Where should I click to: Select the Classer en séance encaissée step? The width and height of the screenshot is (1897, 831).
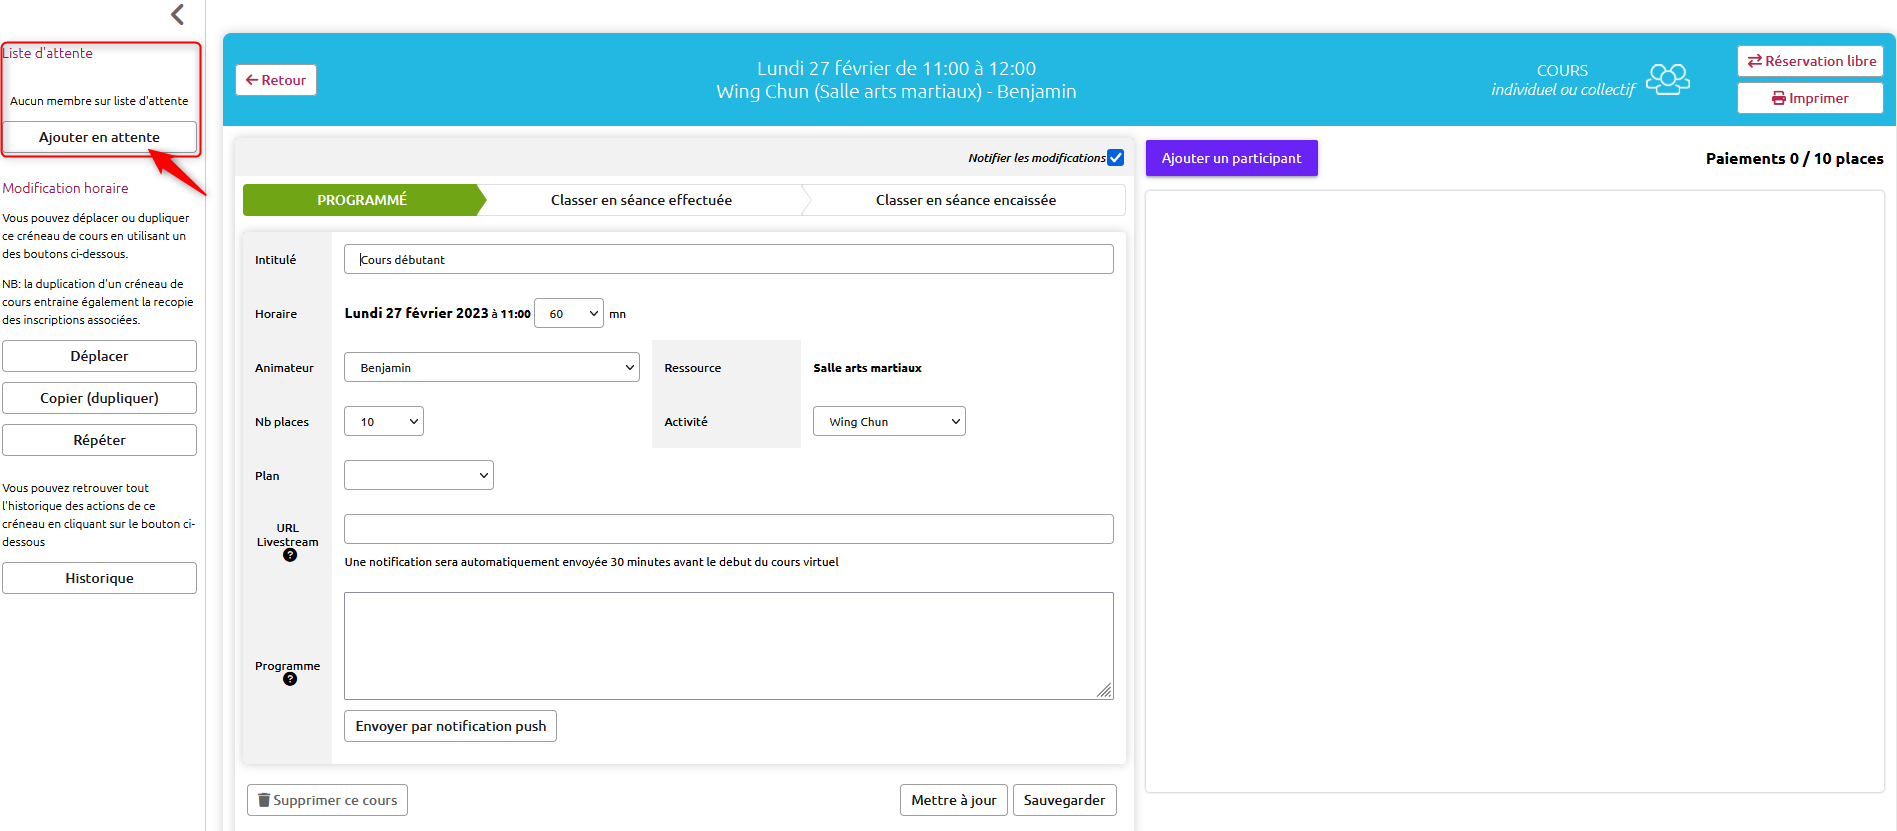pos(965,200)
